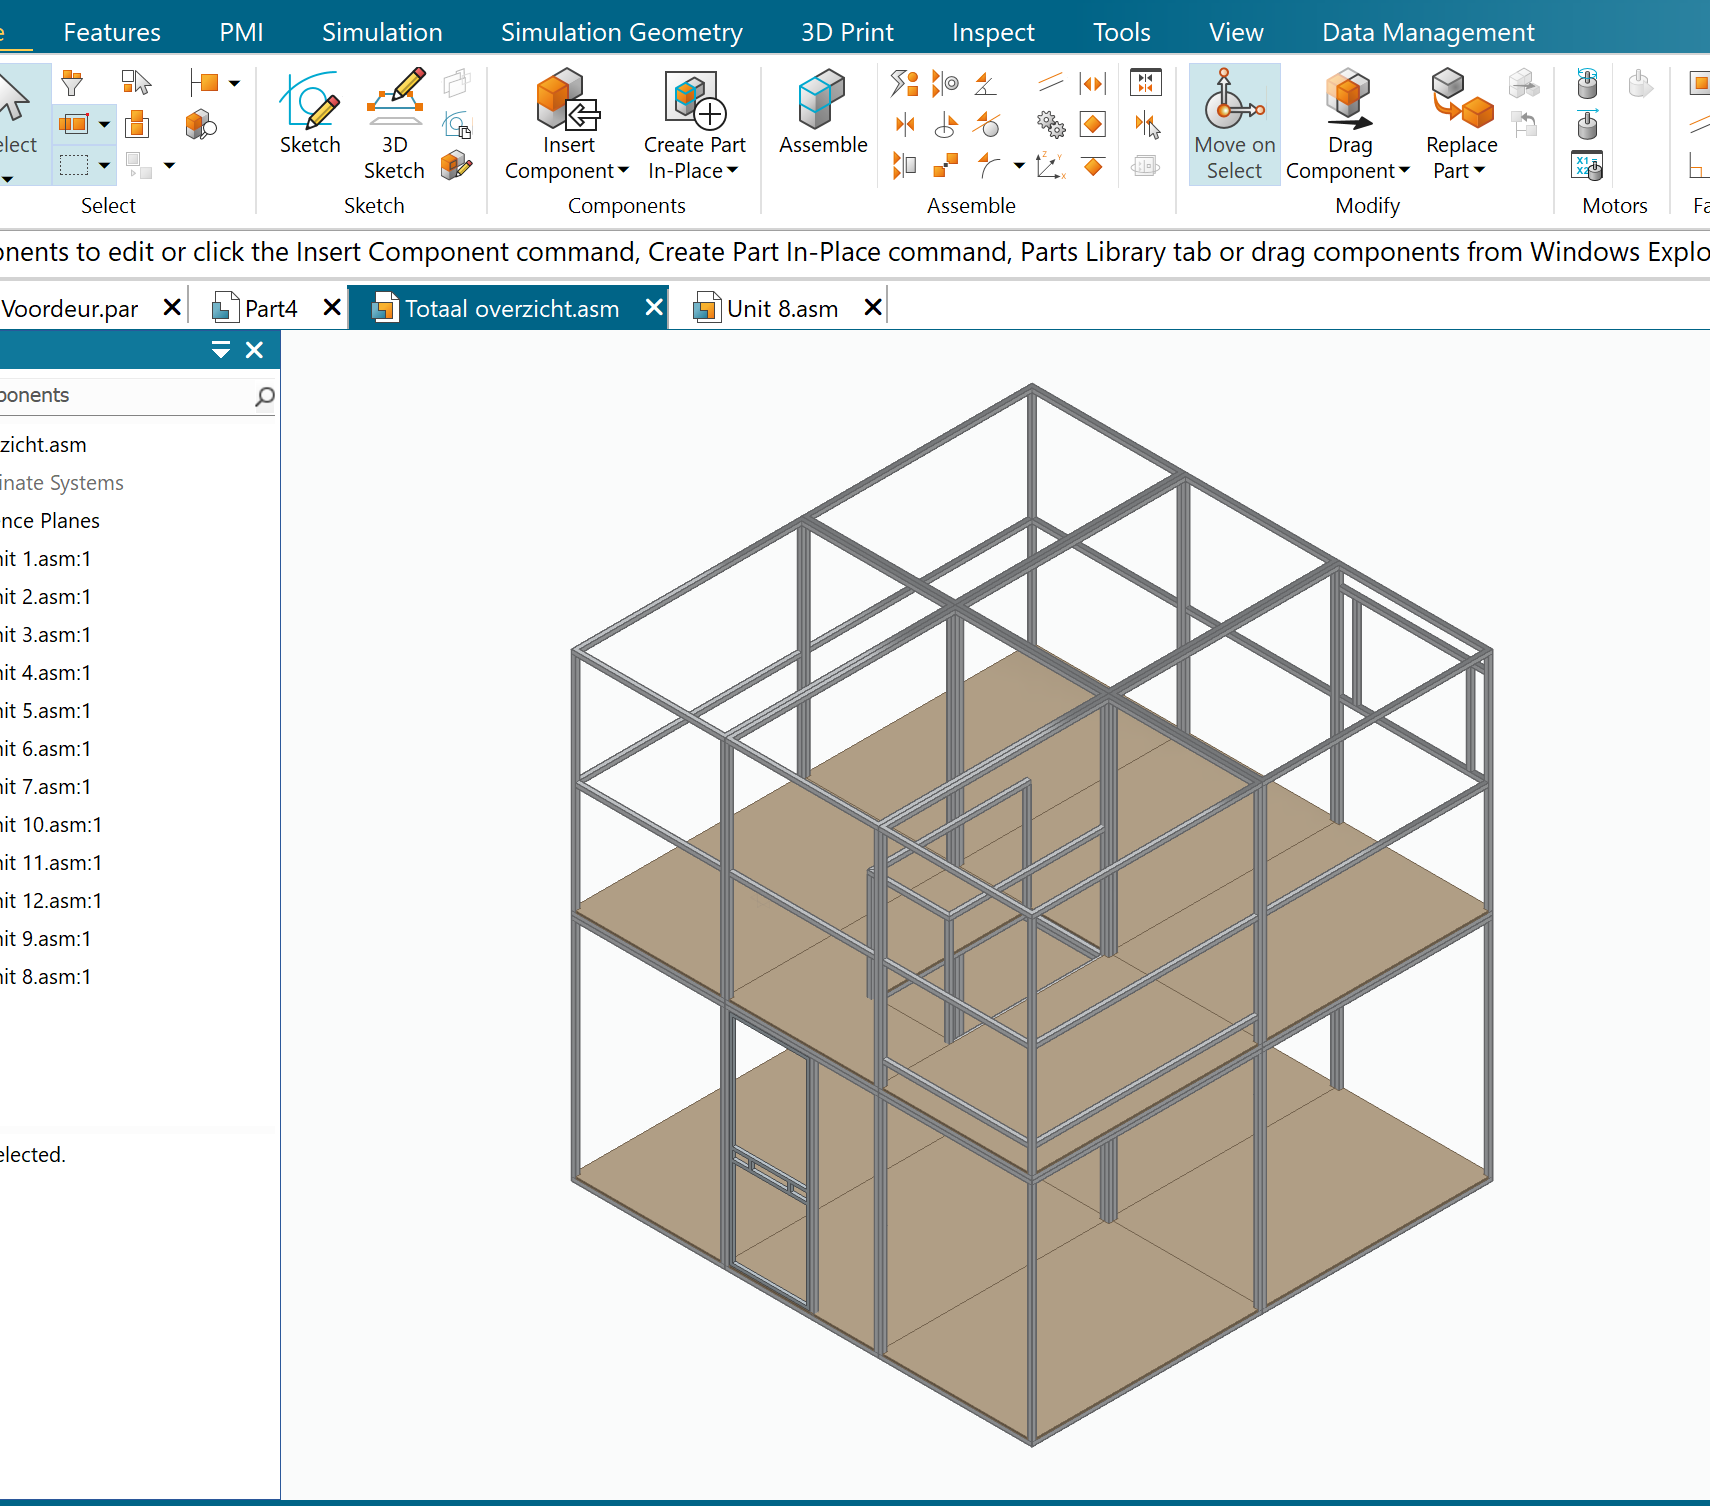Expand the Drag Component dropdown arrow
The height and width of the screenshot is (1506, 1710).
point(1404,171)
